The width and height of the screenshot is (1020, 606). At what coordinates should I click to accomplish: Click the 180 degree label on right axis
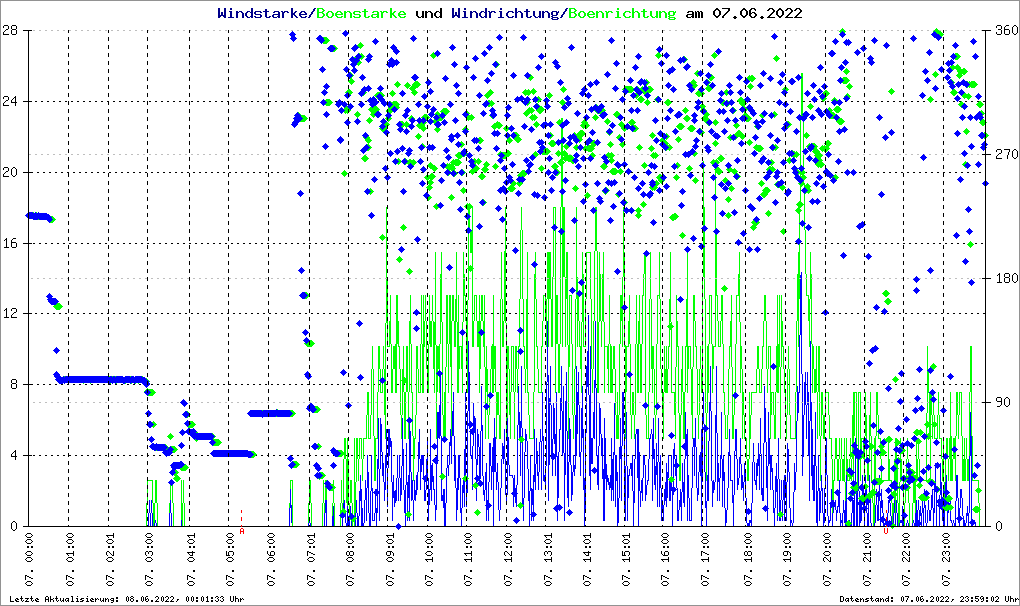(1003, 278)
